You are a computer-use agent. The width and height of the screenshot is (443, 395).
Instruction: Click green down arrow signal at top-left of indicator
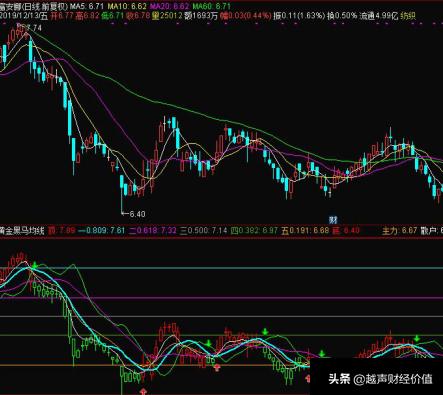(35, 265)
